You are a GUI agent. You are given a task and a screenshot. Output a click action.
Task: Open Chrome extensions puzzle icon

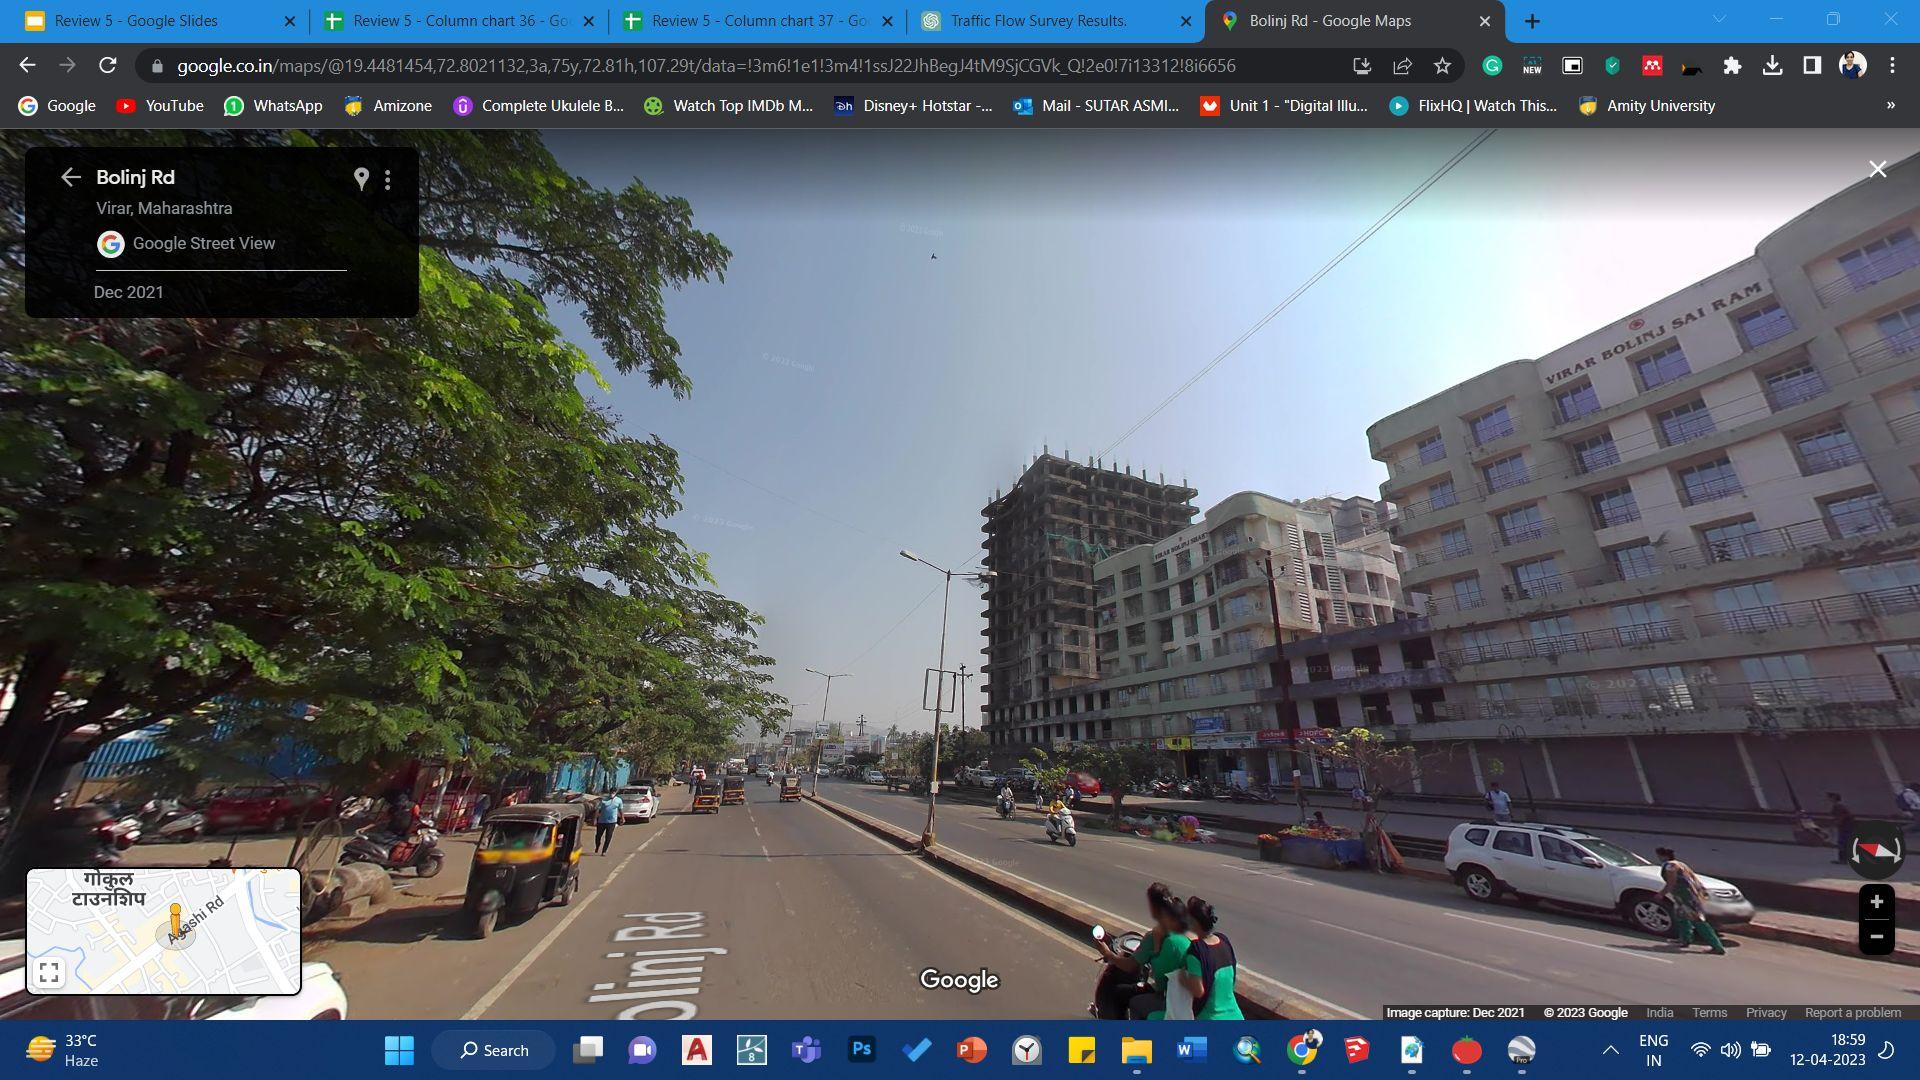1732,66
